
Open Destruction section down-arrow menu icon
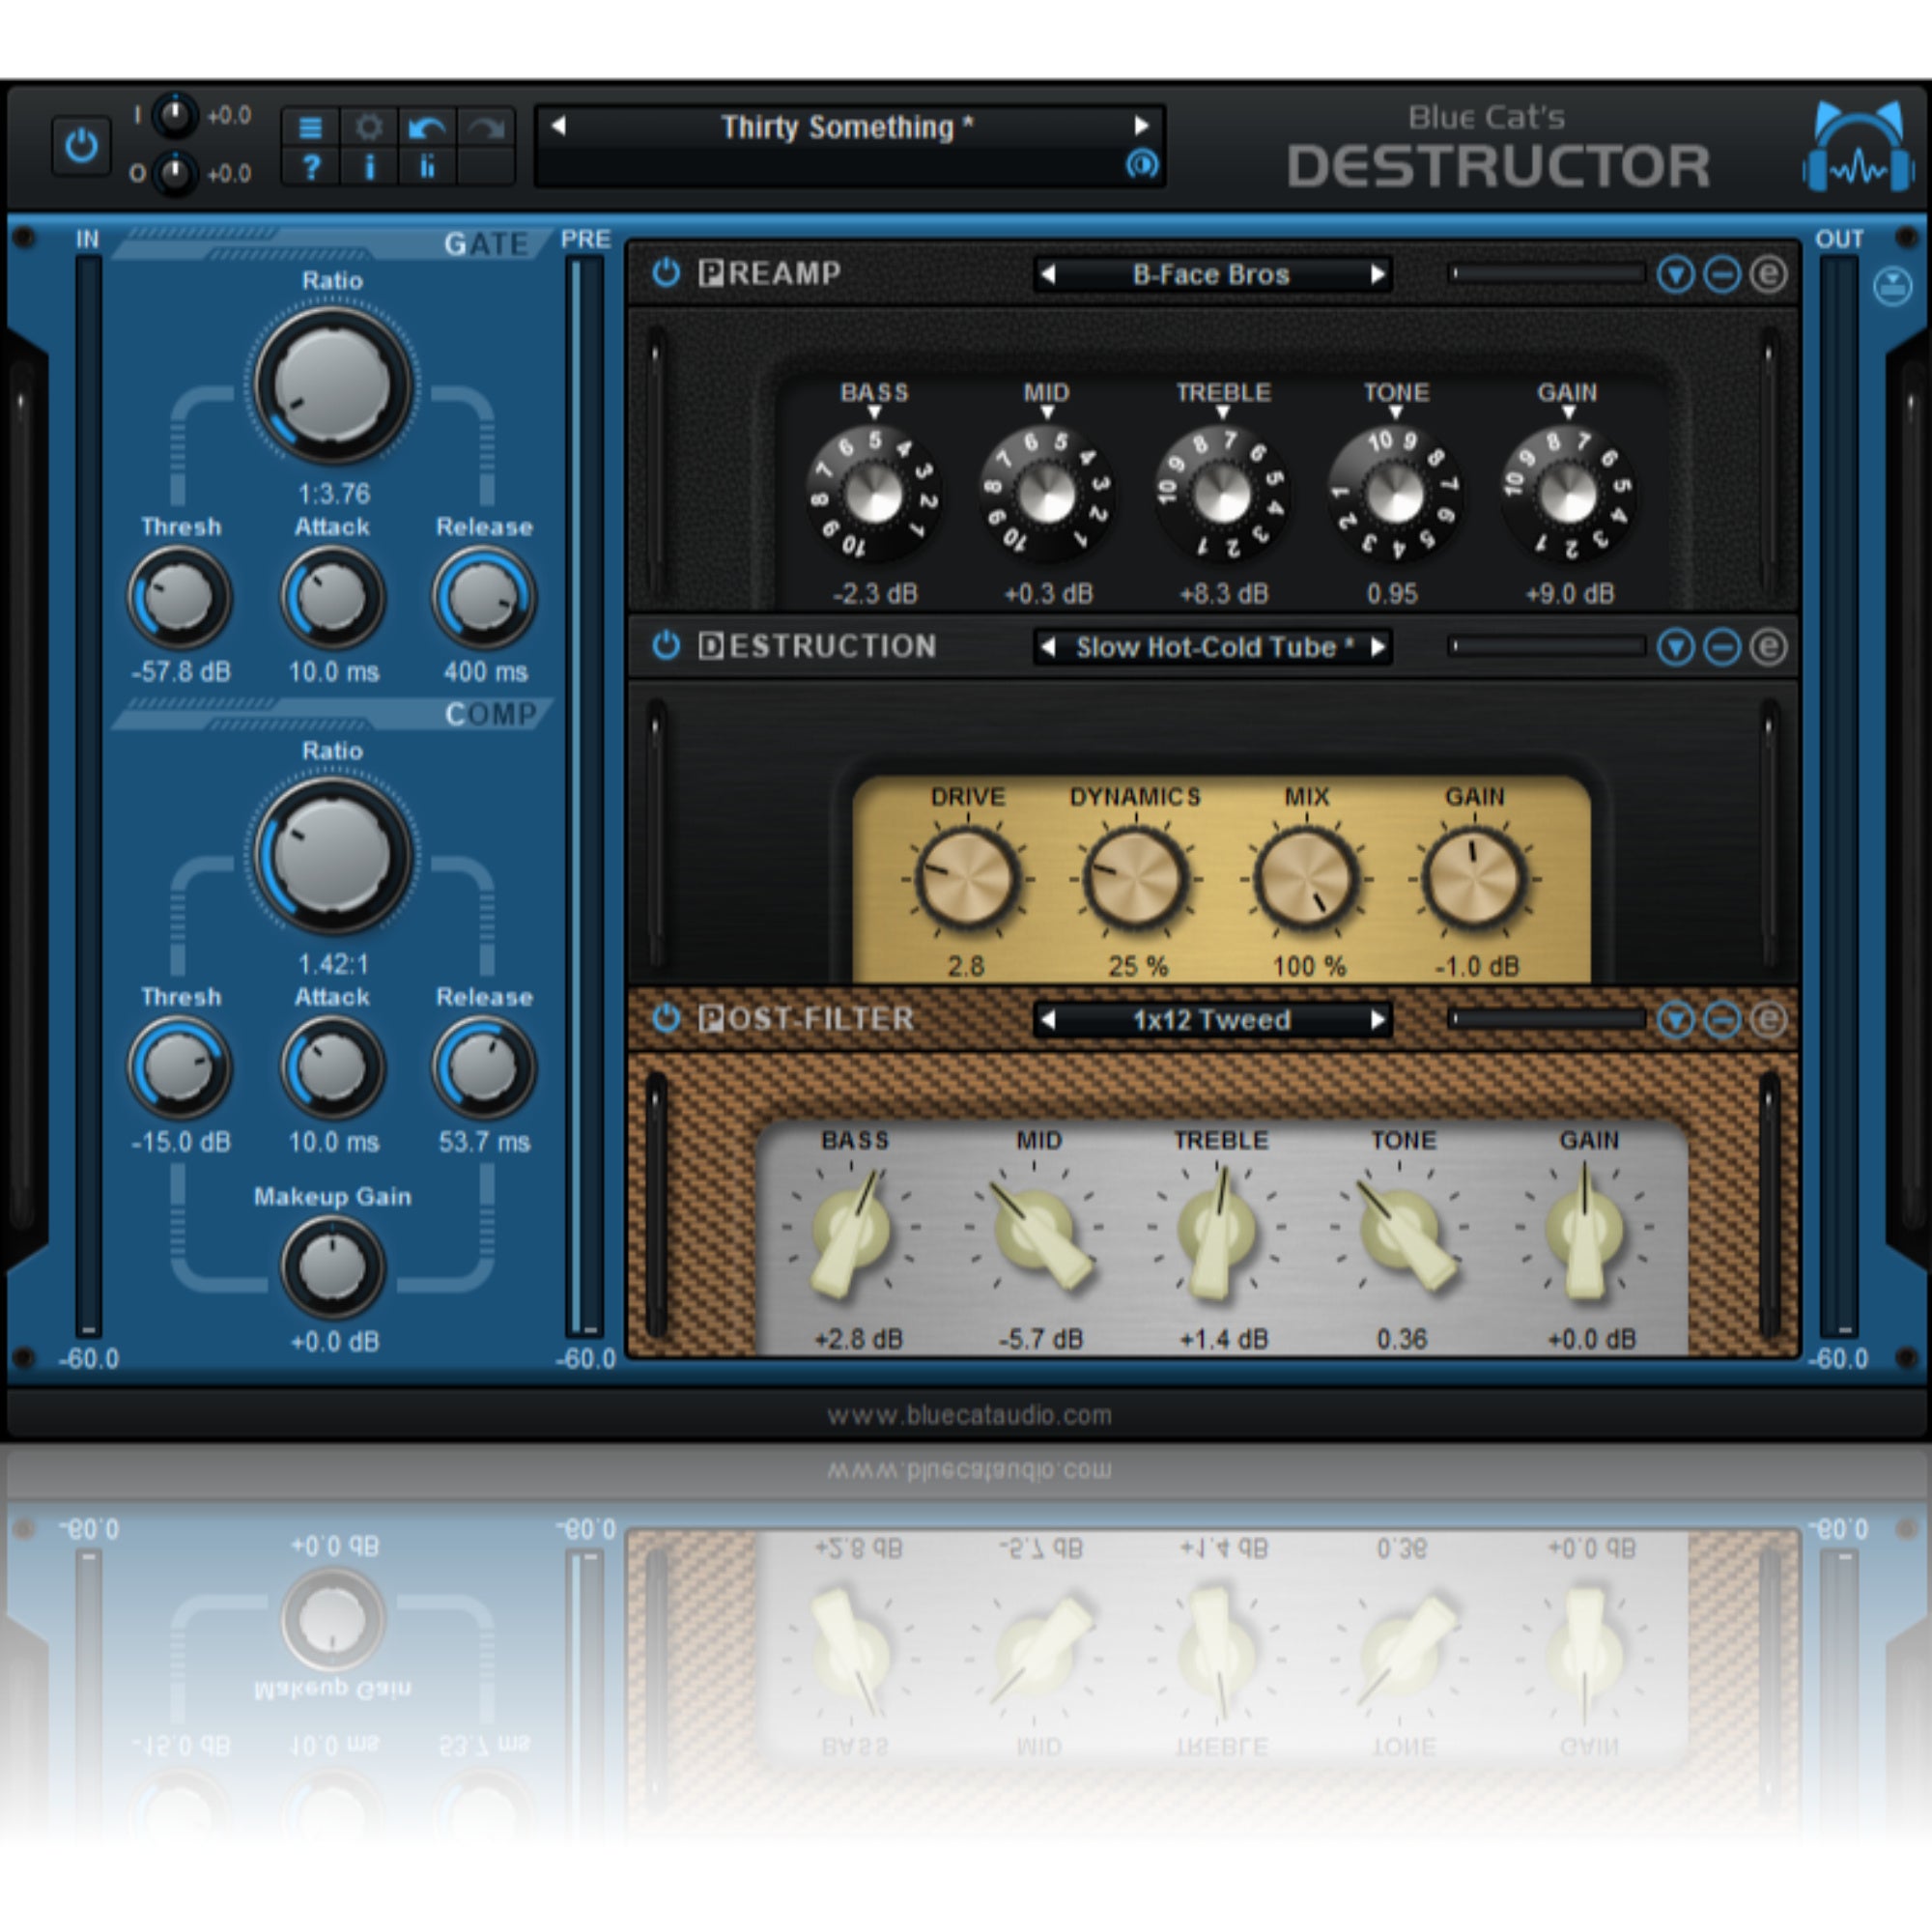click(1676, 647)
